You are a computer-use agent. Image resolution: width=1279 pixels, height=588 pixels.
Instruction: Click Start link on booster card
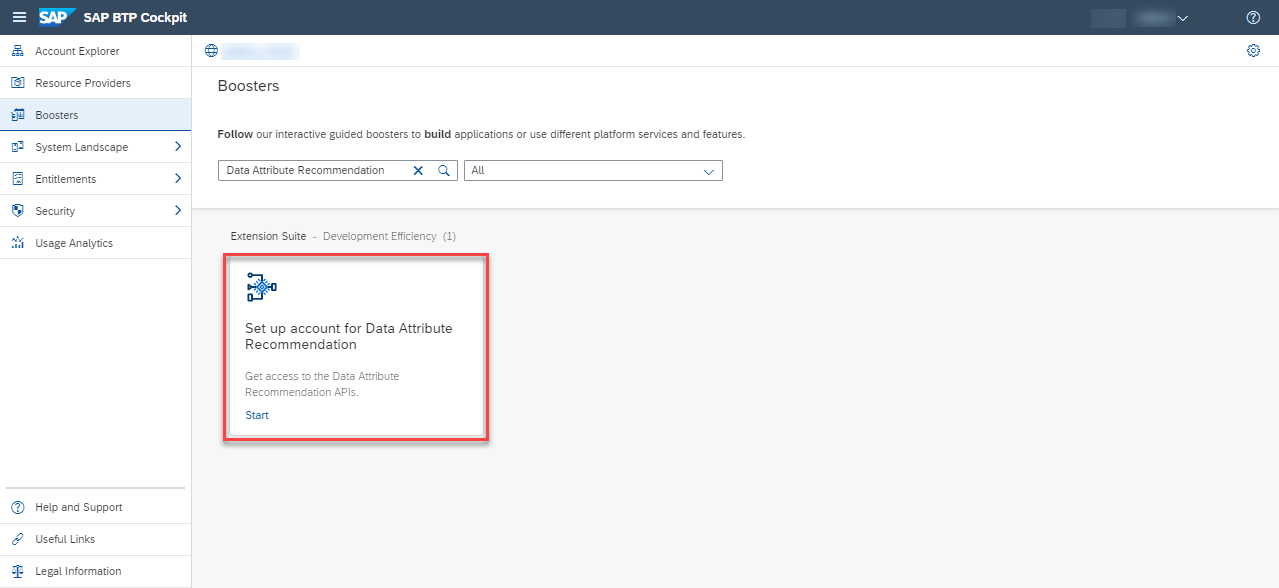257,415
